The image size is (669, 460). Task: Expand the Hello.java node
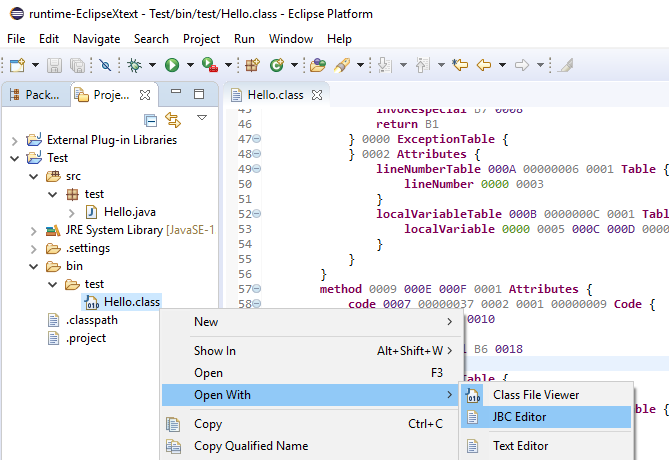(71, 213)
